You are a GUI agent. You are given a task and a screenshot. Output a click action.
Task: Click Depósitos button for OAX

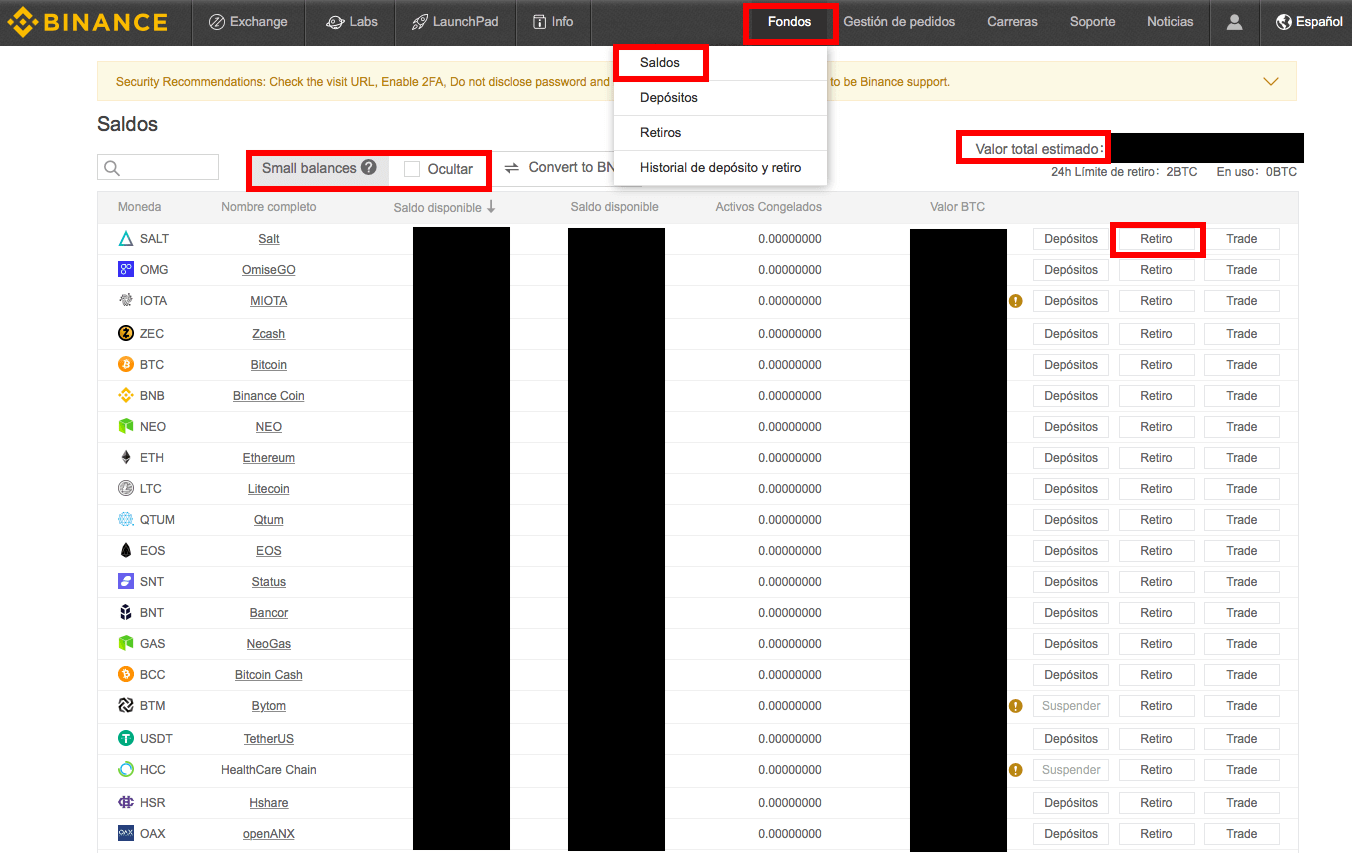click(1071, 834)
